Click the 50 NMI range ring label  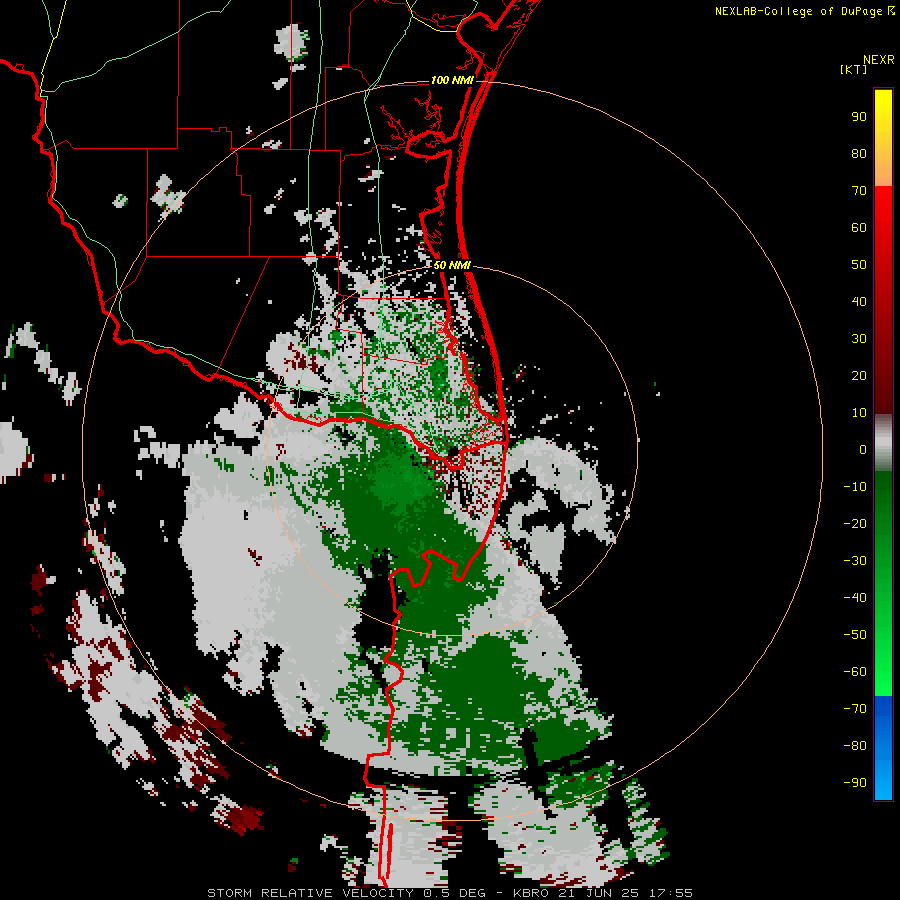[452, 265]
